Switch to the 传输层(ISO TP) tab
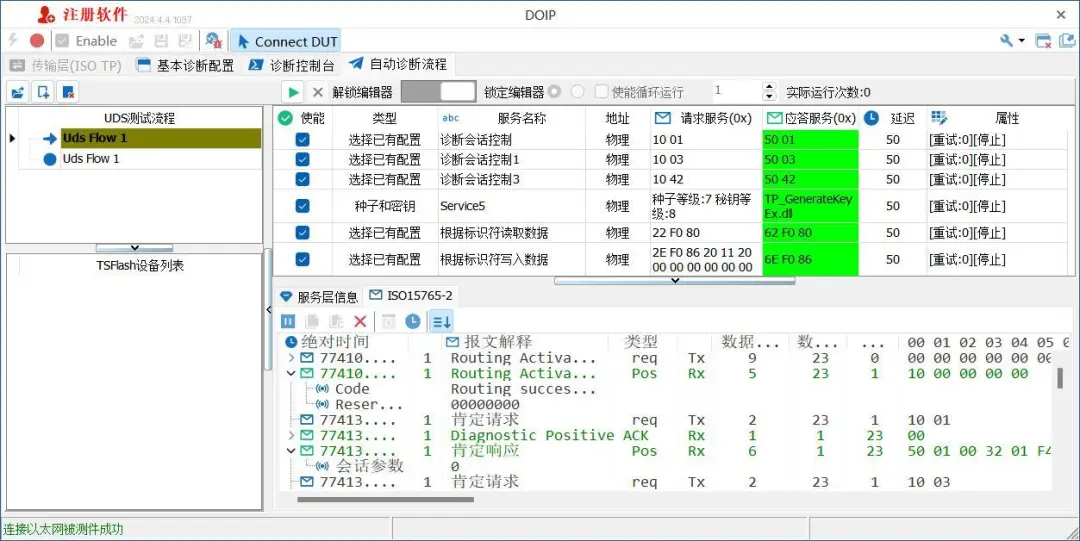 coord(65,65)
